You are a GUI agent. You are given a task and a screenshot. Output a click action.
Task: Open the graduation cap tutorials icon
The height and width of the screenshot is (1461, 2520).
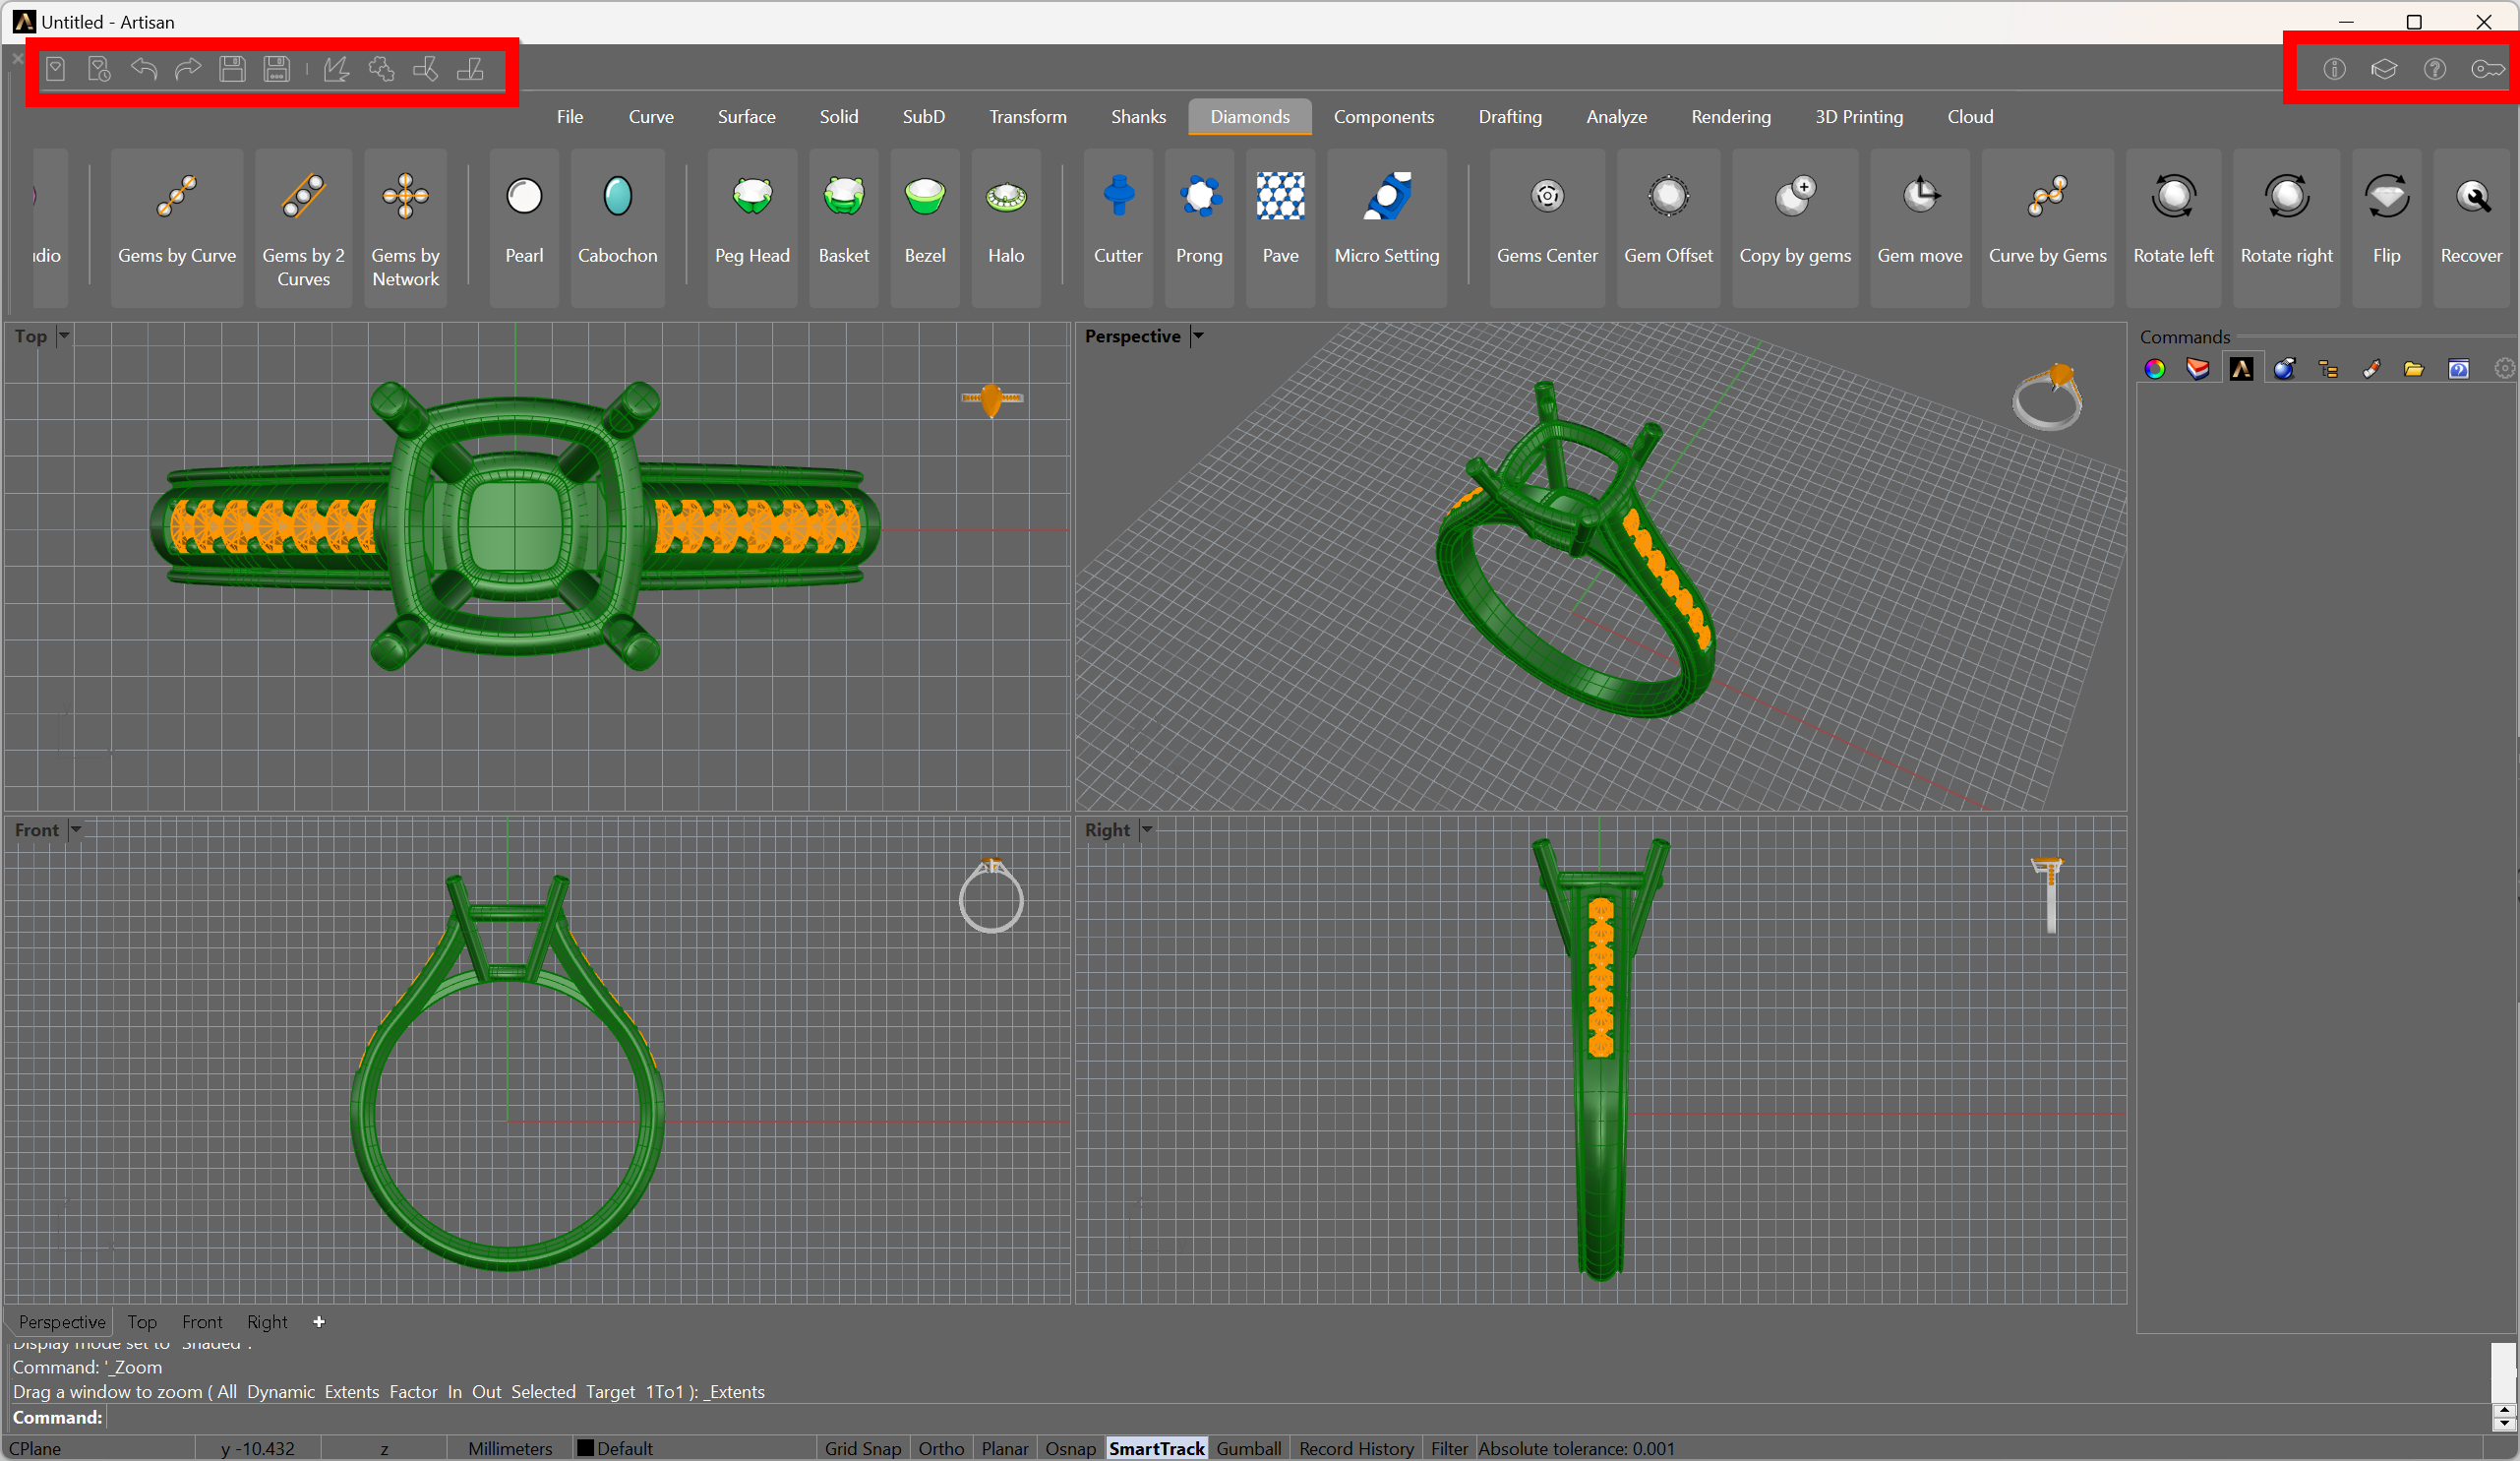2384,69
